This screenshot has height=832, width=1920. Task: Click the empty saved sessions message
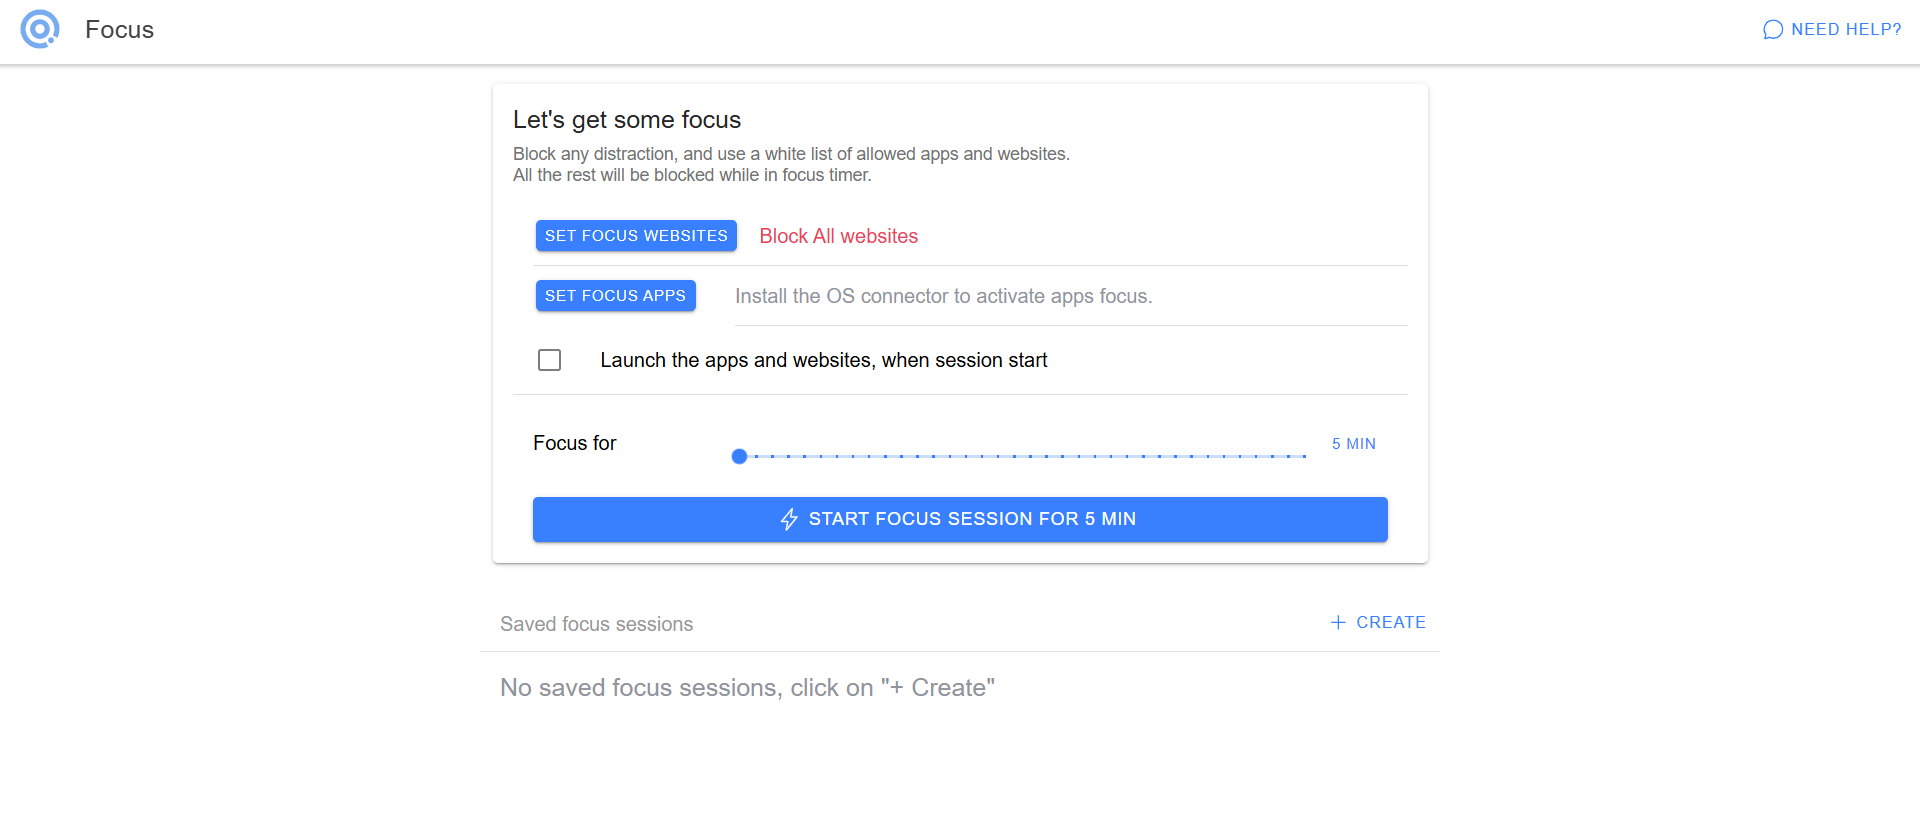pyautogui.click(x=747, y=687)
